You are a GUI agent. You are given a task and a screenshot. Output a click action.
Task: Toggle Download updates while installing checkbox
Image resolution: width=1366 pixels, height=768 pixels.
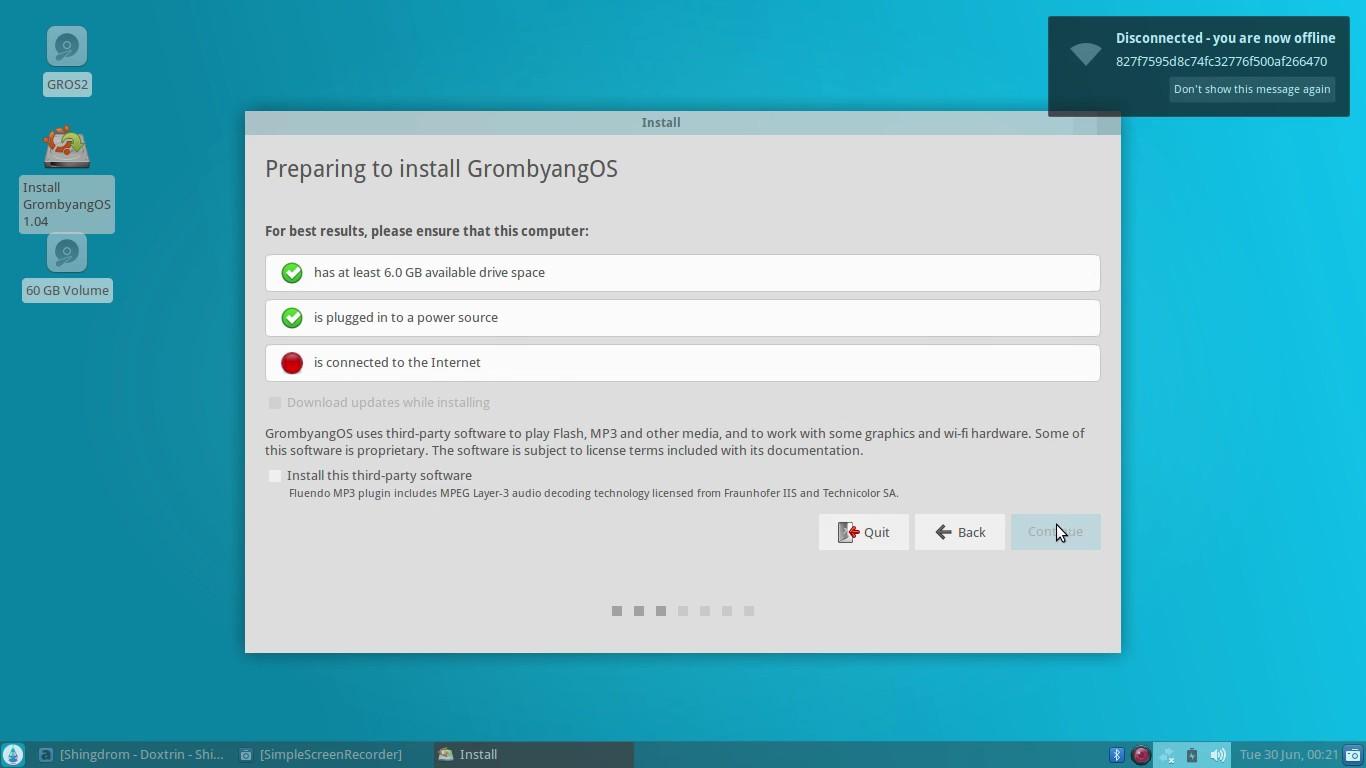pos(275,403)
